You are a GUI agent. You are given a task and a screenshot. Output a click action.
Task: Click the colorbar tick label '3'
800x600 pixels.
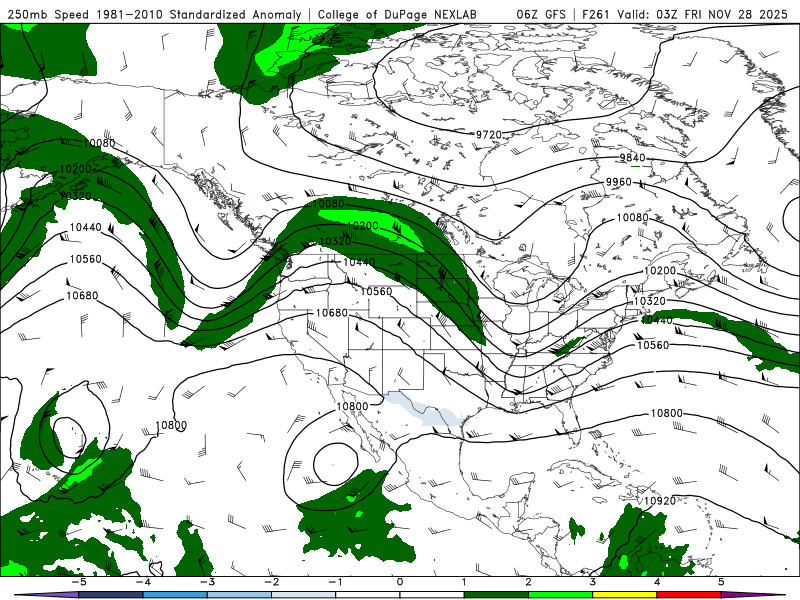593,582
